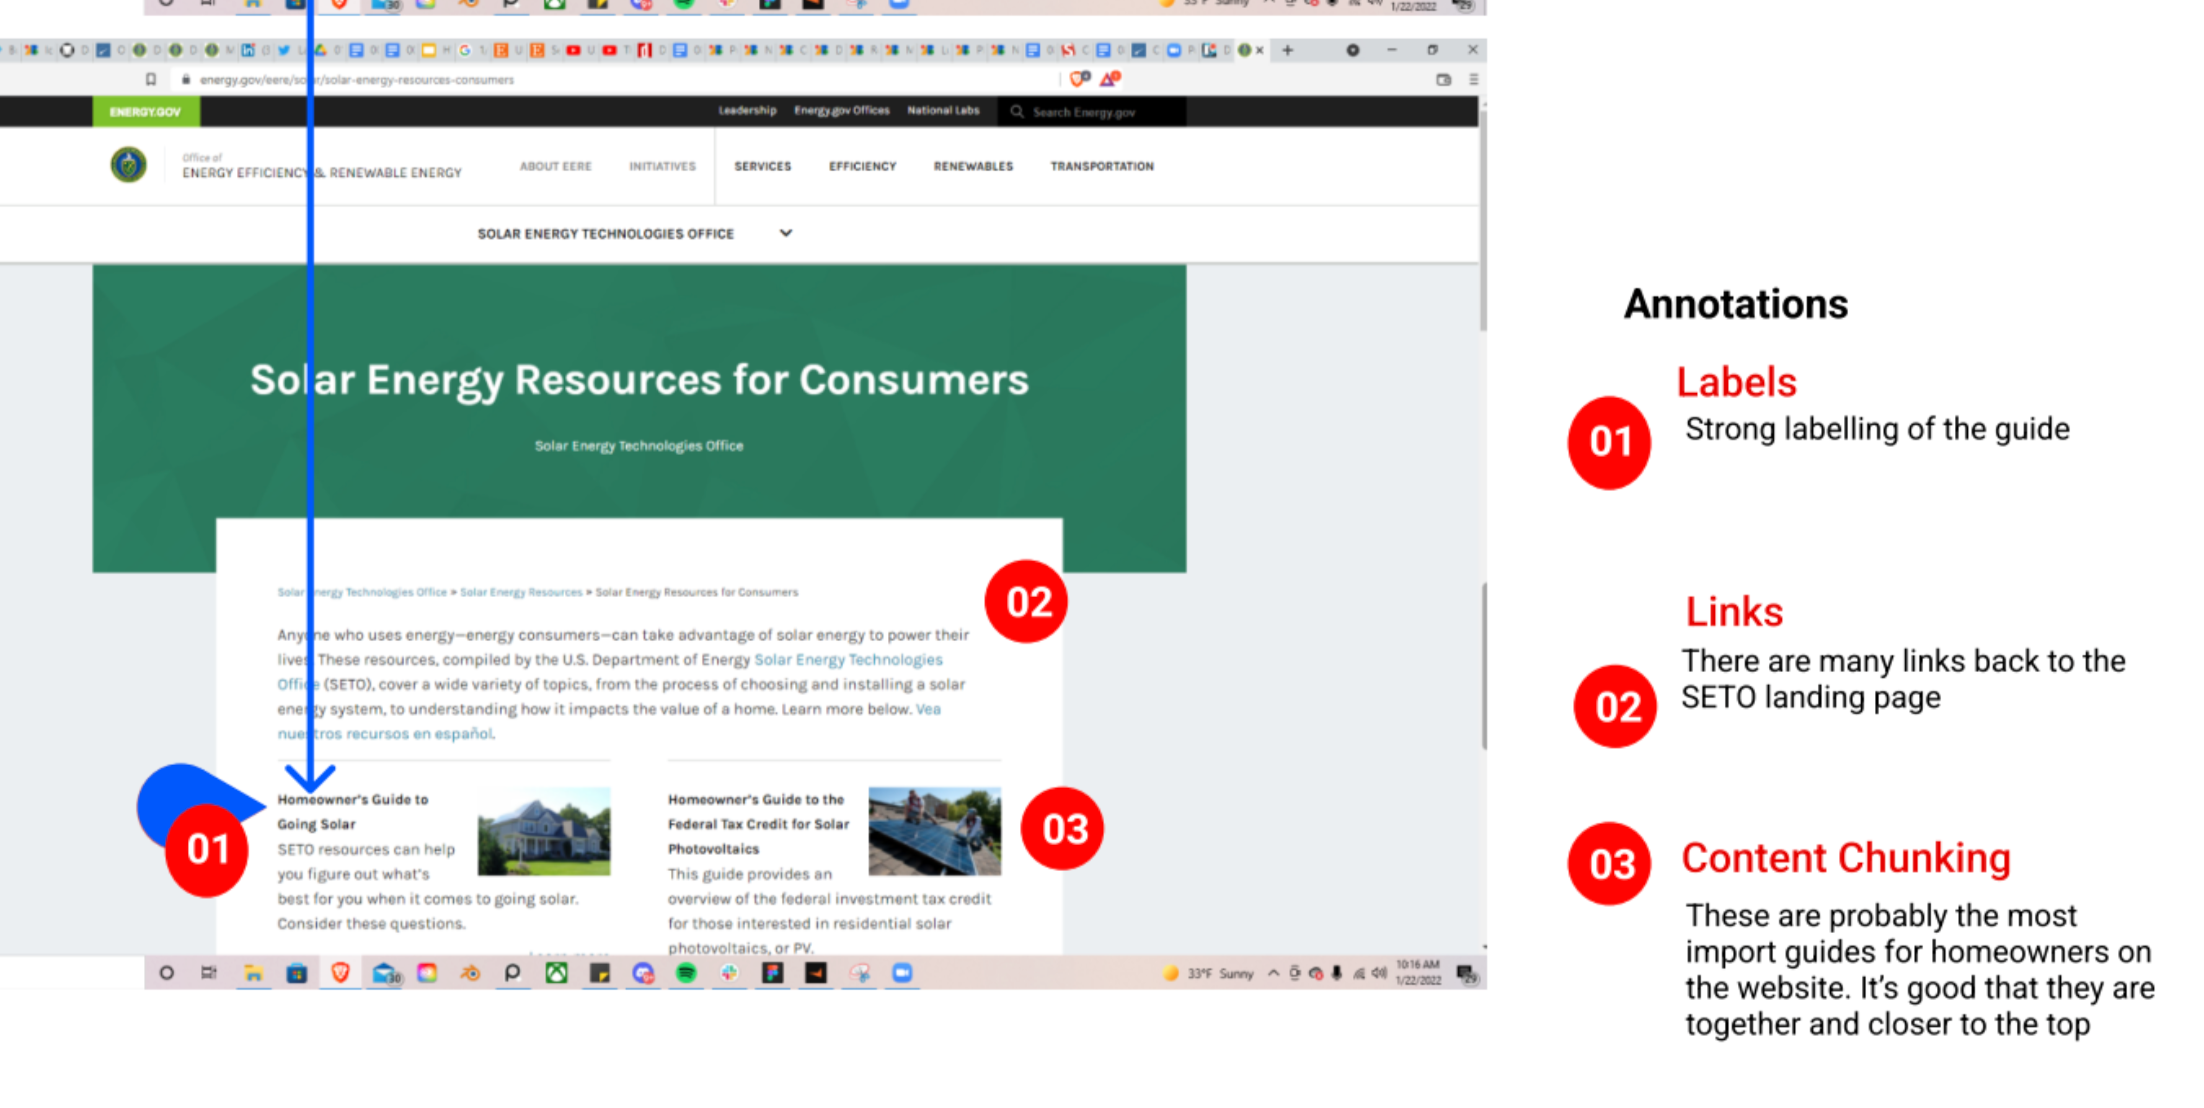Show hidden system tray icons chevron
Image resolution: width=2204 pixels, height=1108 pixels.
1273,973
